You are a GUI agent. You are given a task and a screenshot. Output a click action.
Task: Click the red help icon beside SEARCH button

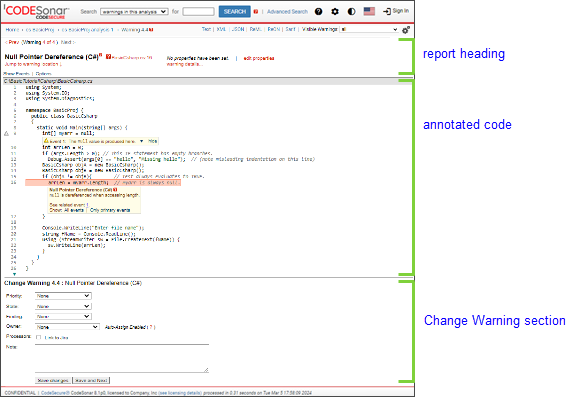pyautogui.click(x=256, y=12)
